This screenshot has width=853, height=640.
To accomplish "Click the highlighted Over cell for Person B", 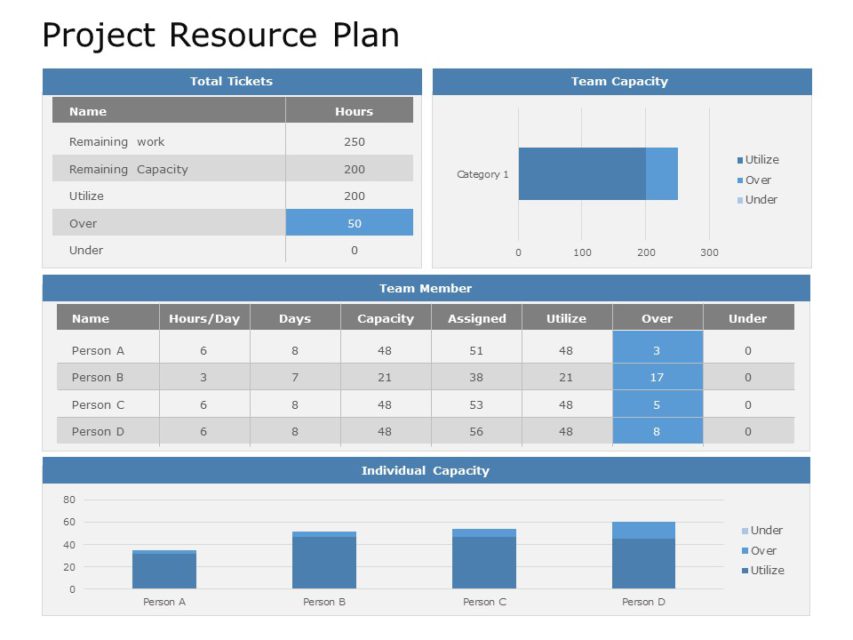I will (x=657, y=377).
